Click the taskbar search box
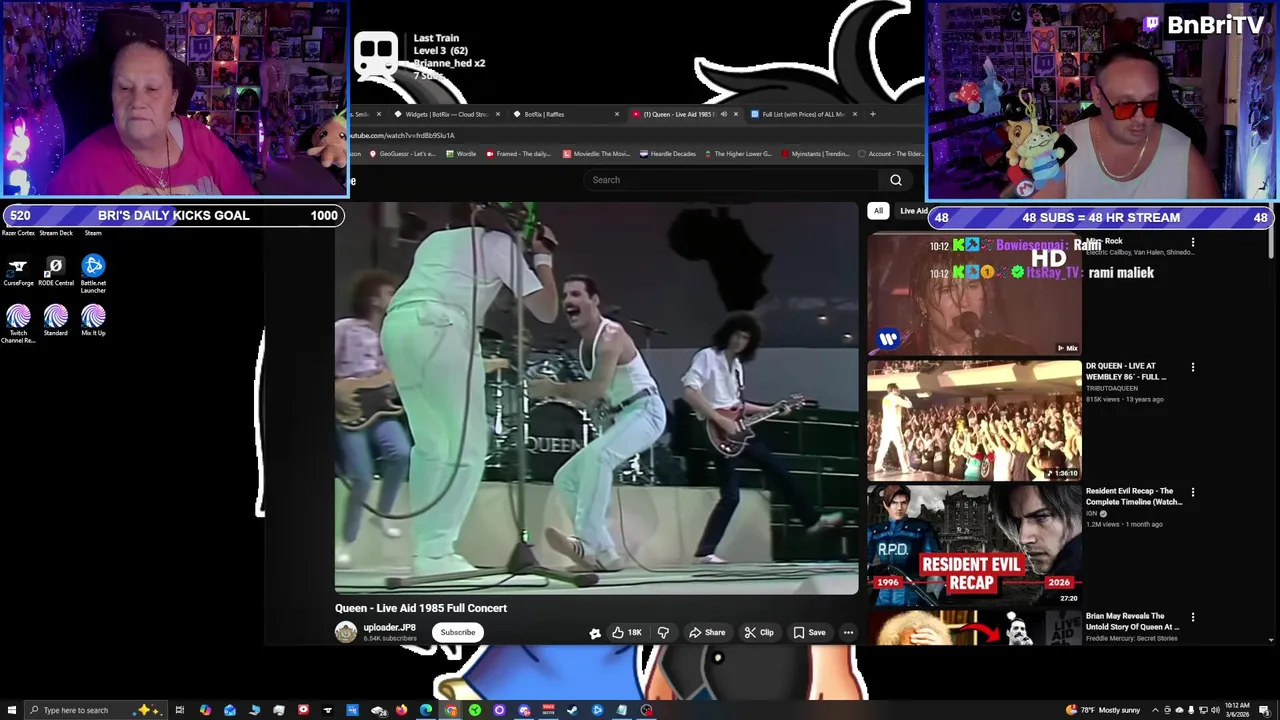 [95, 710]
